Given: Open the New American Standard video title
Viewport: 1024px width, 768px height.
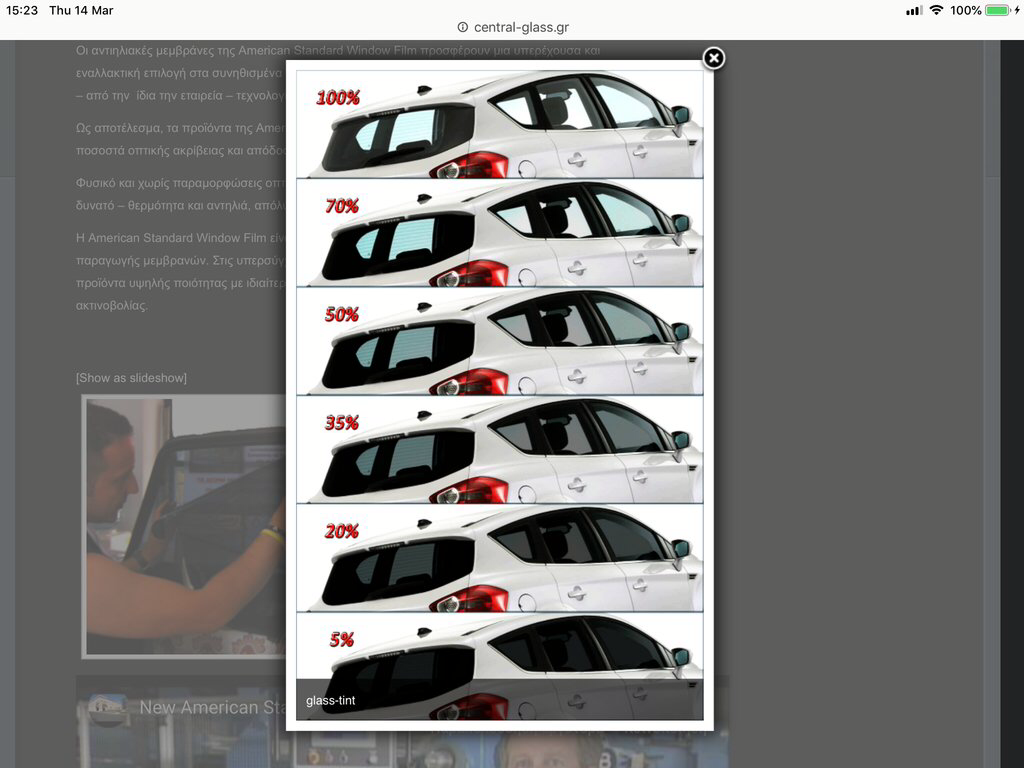Looking at the screenshot, I should coord(212,707).
